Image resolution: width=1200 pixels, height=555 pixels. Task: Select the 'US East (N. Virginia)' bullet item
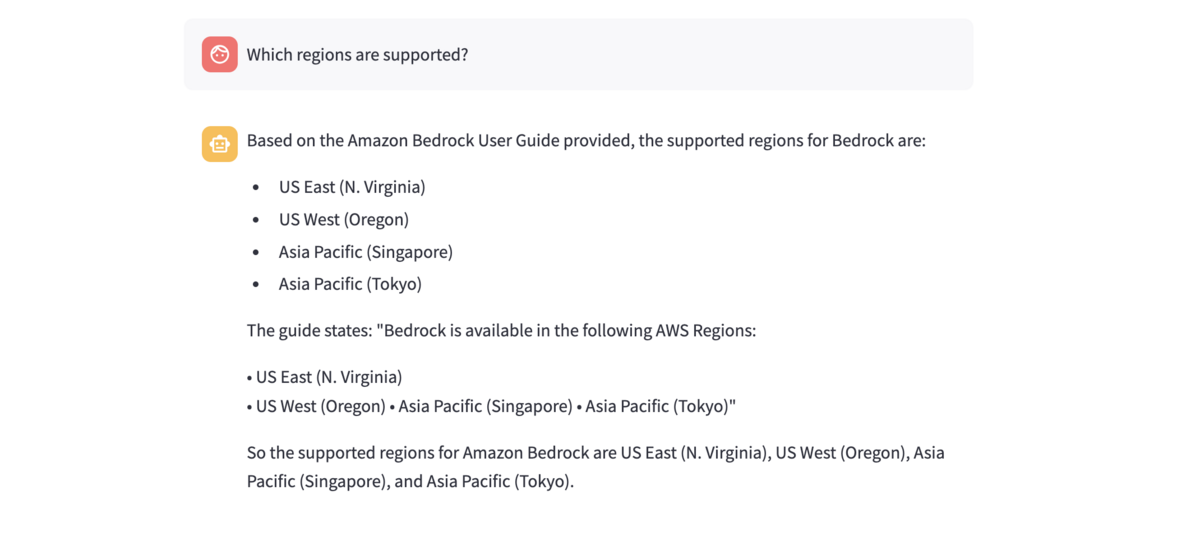[x=352, y=187]
